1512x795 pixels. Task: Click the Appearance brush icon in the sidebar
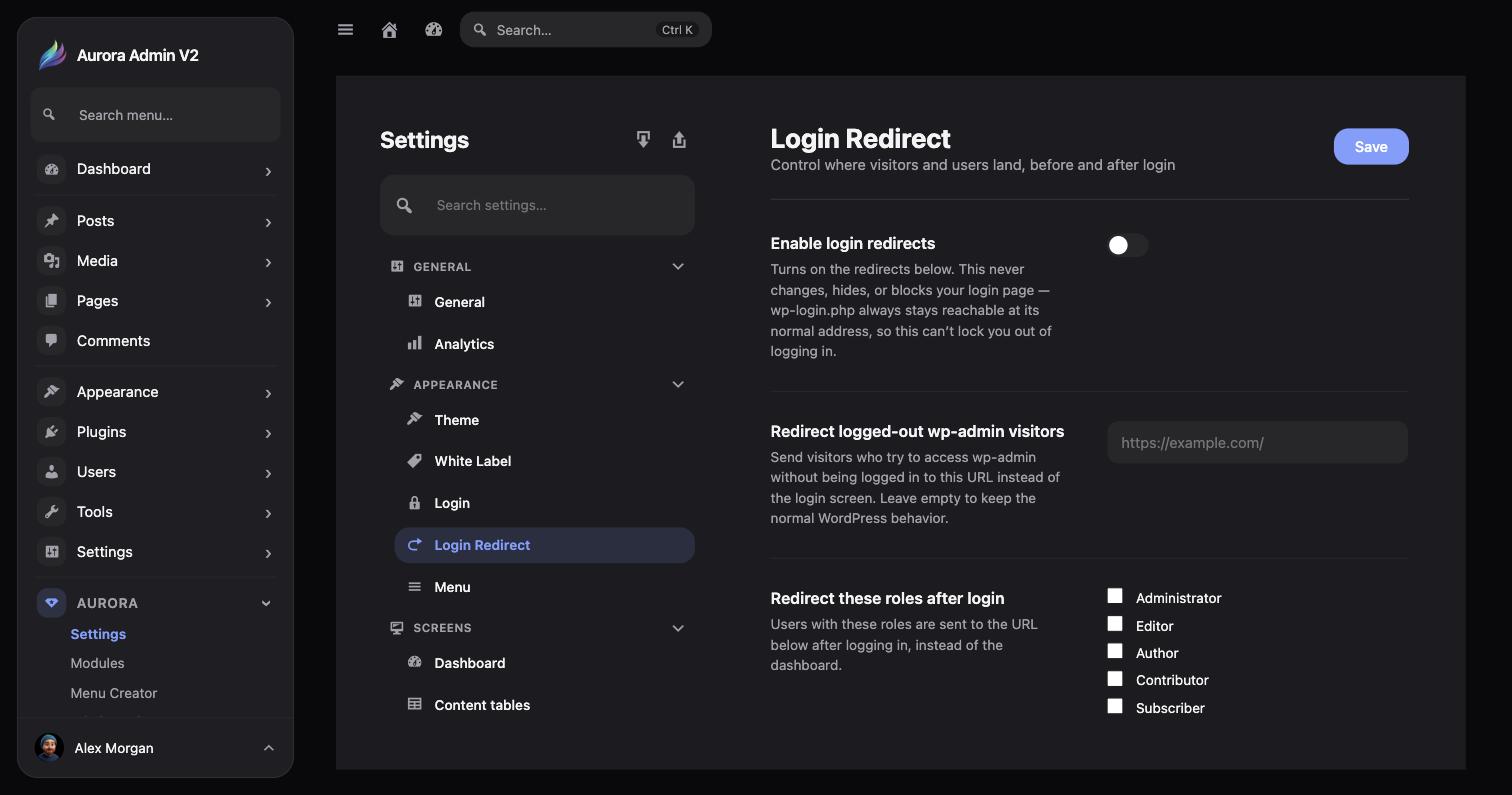(x=52, y=392)
